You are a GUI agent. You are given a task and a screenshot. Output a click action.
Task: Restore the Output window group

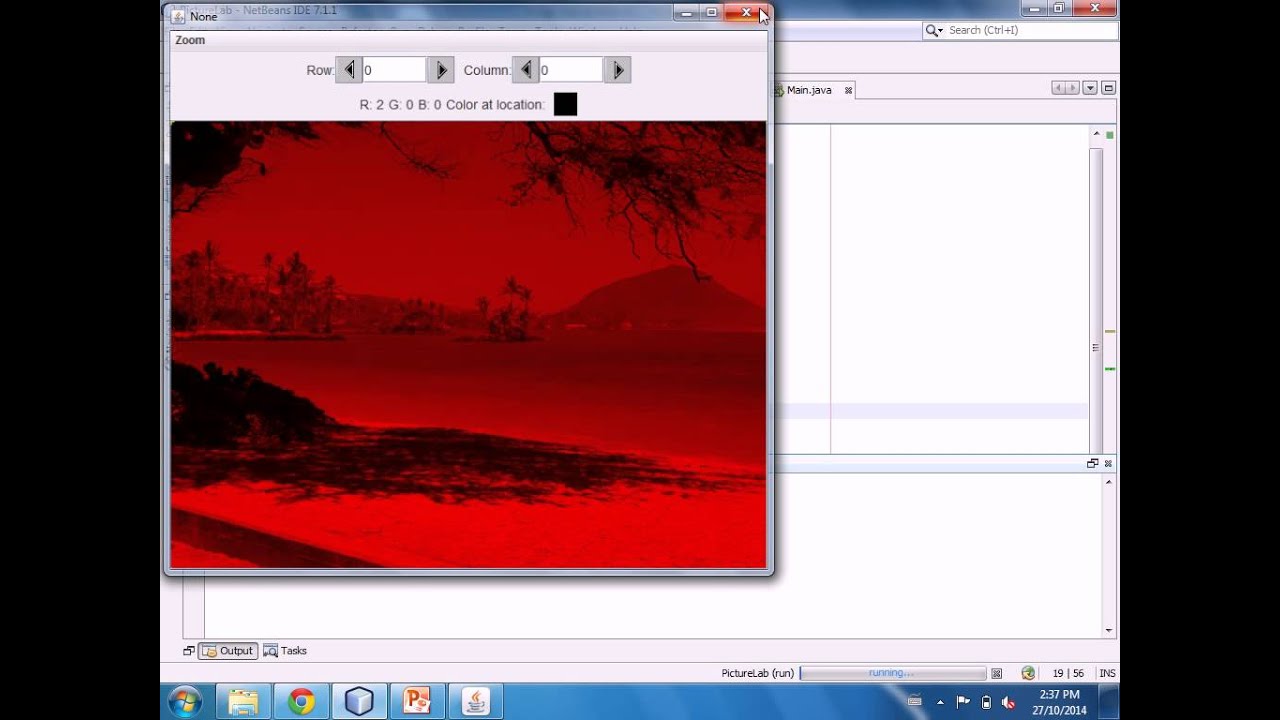1092,463
